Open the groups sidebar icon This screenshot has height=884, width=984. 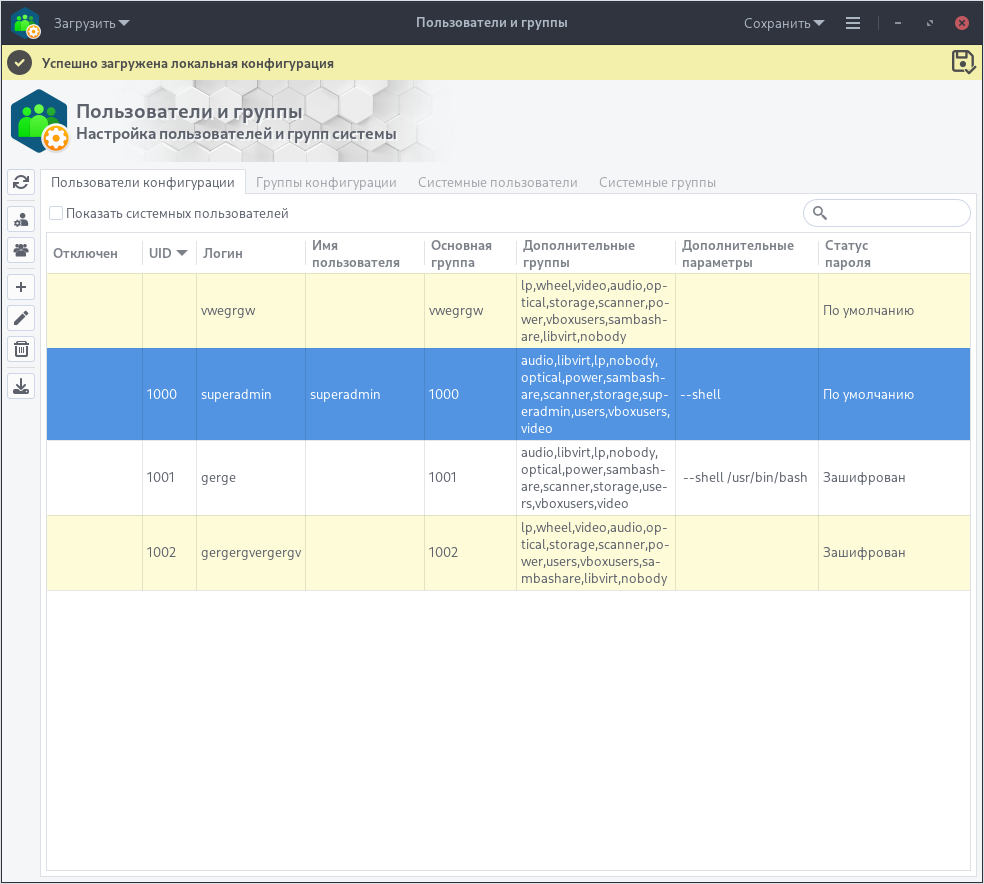tap(21, 249)
